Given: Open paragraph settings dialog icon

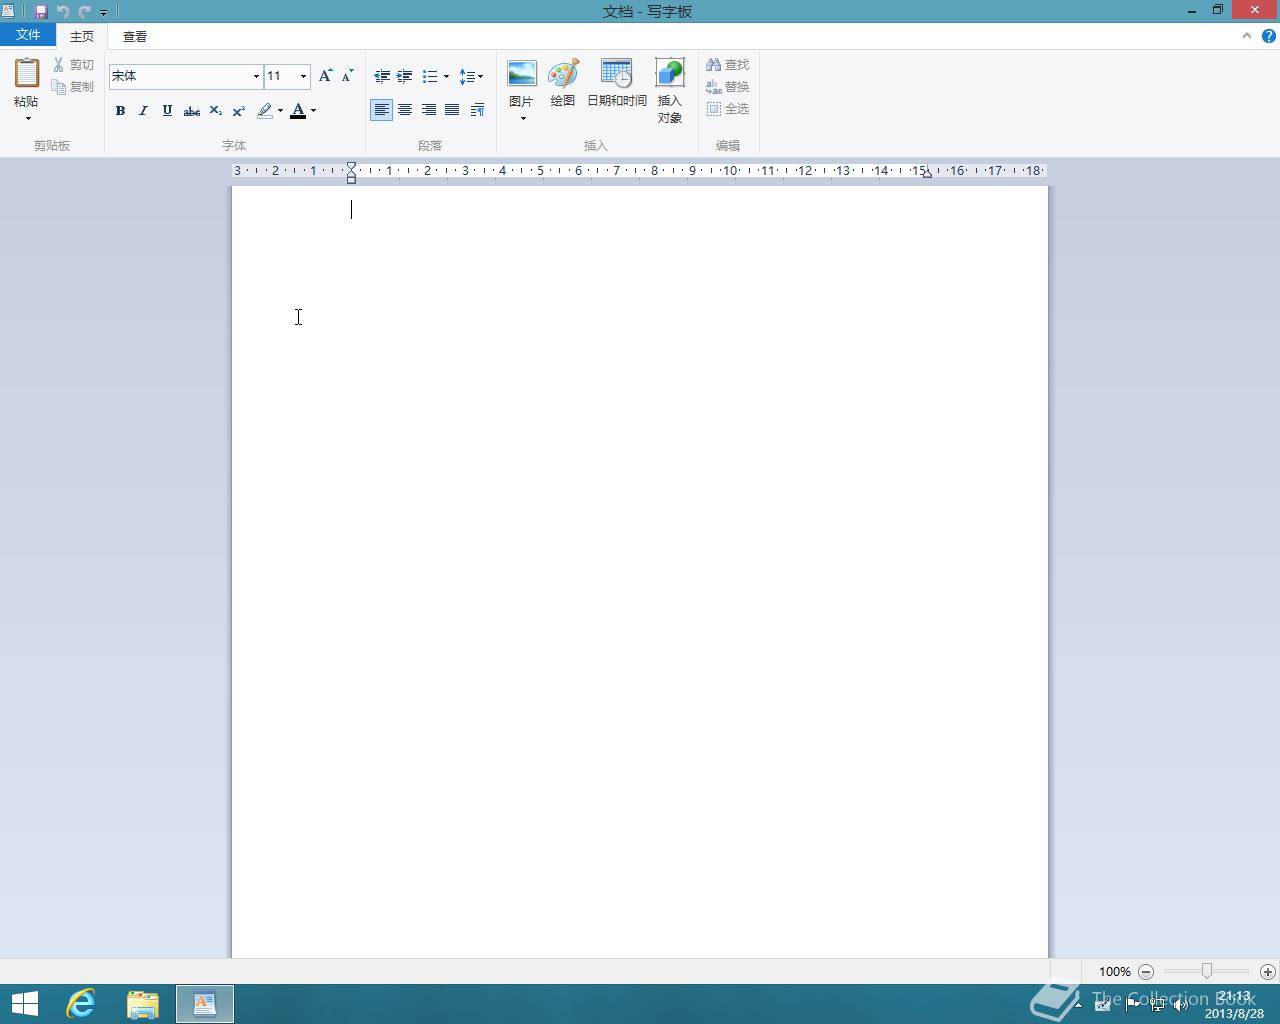Looking at the screenshot, I should click(x=477, y=110).
